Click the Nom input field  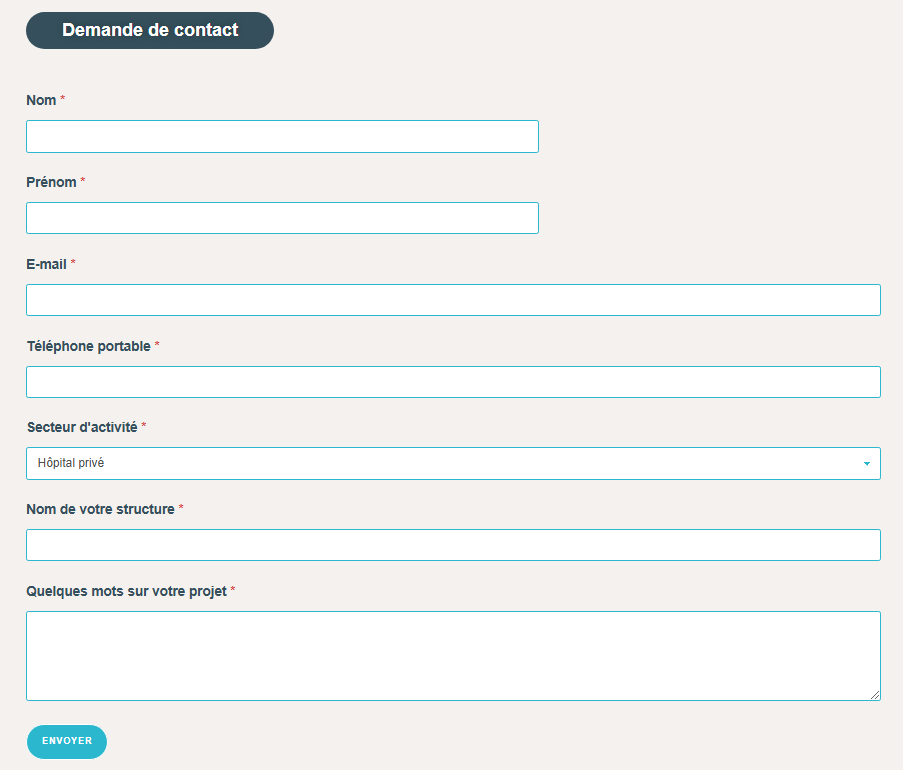(x=282, y=136)
